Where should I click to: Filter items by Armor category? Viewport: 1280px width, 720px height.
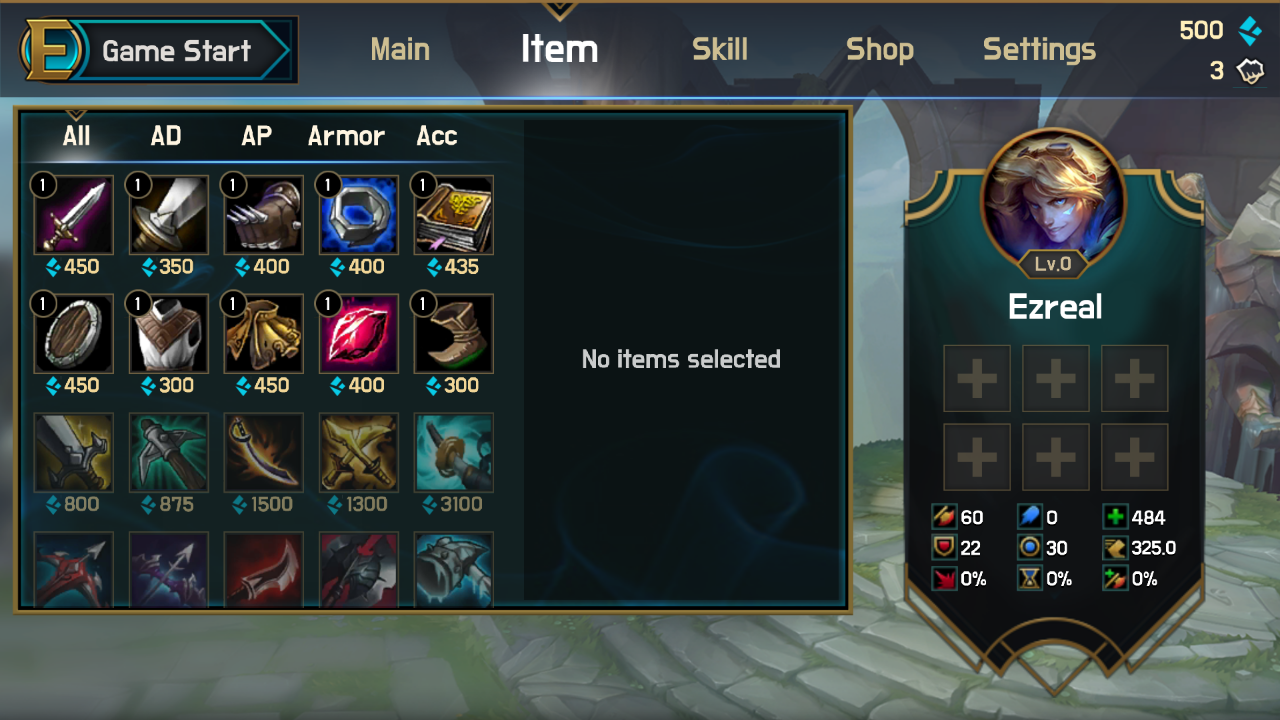pyautogui.click(x=346, y=136)
